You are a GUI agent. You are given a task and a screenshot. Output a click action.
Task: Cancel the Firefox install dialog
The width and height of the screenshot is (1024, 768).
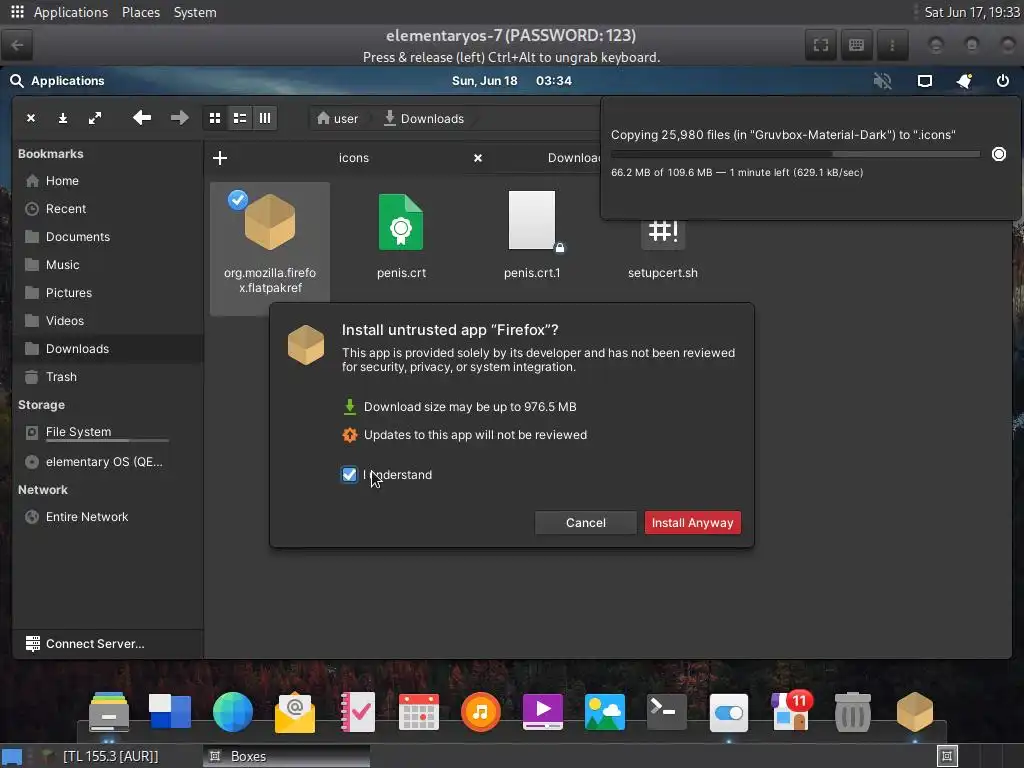tap(585, 522)
